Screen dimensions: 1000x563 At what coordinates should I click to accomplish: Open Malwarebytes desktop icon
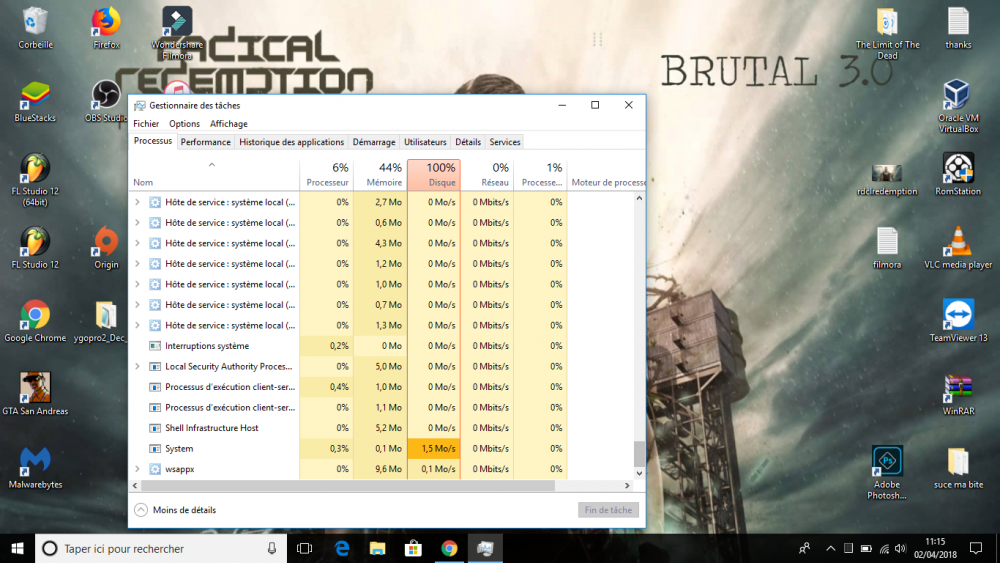tap(36, 461)
